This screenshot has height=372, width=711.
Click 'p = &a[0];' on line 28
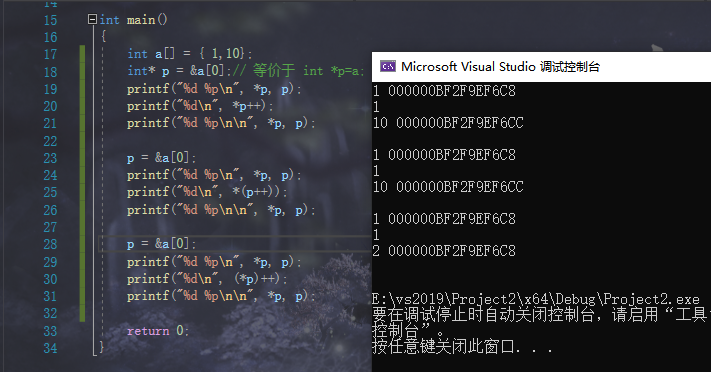pos(161,244)
